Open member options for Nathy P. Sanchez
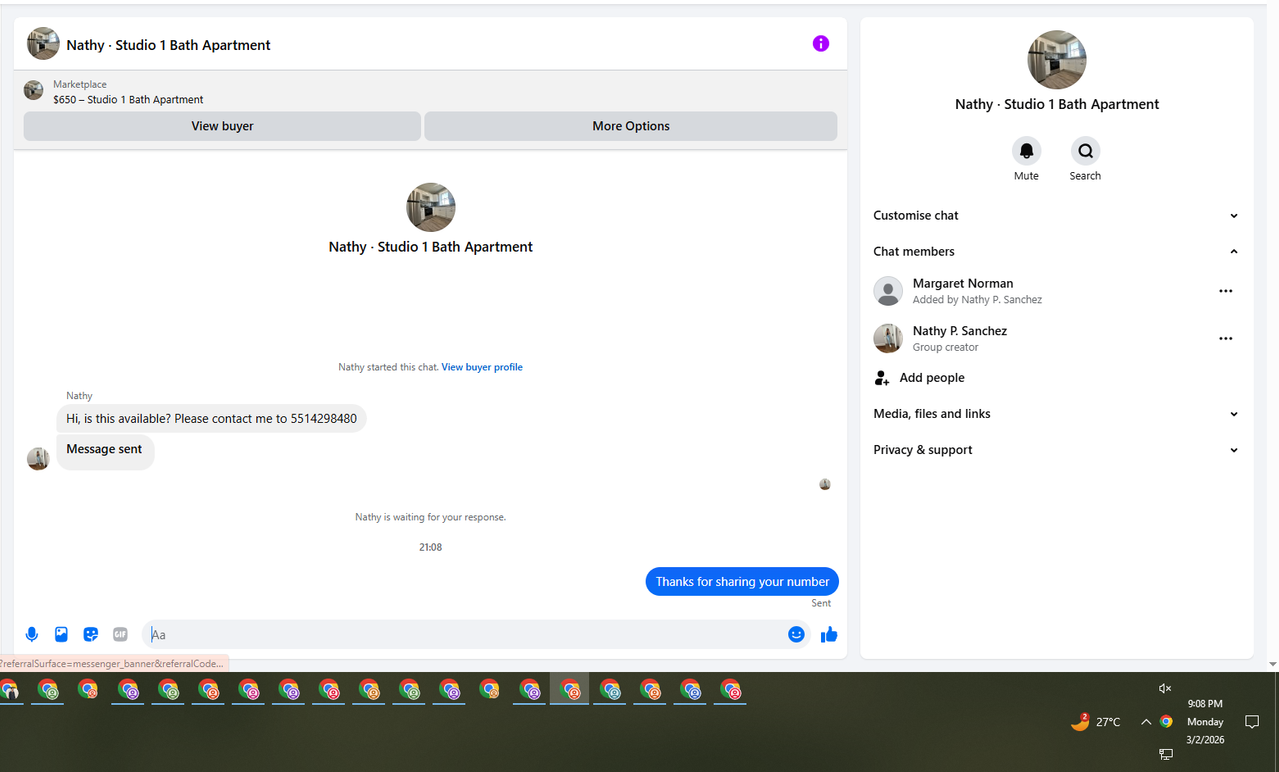 pos(1226,339)
